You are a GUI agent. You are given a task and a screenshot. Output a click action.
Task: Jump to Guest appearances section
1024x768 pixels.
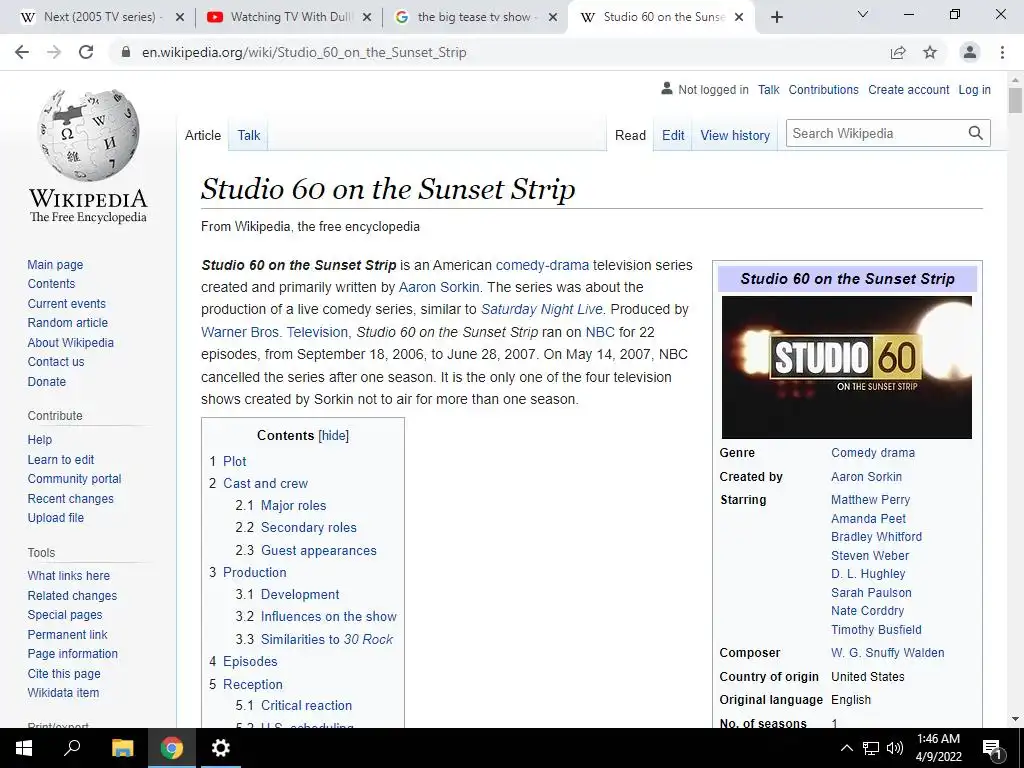pos(319,551)
